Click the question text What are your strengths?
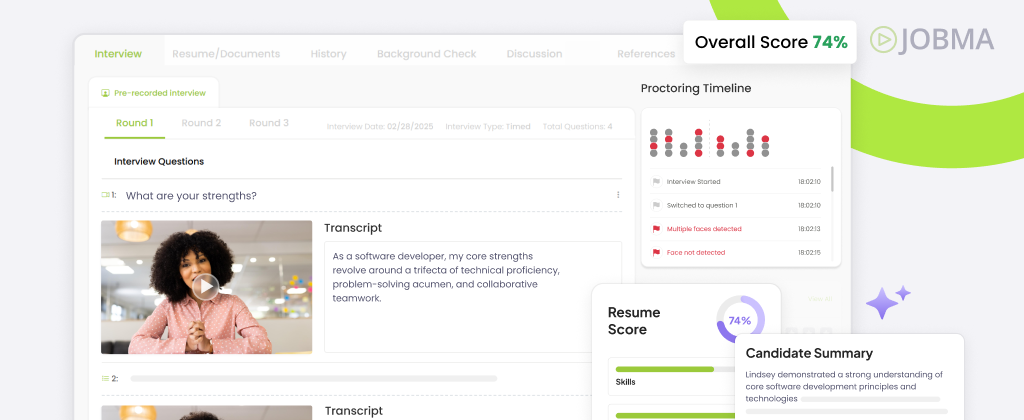Image resolution: width=1024 pixels, height=420 pixels. tap(191, 195)
